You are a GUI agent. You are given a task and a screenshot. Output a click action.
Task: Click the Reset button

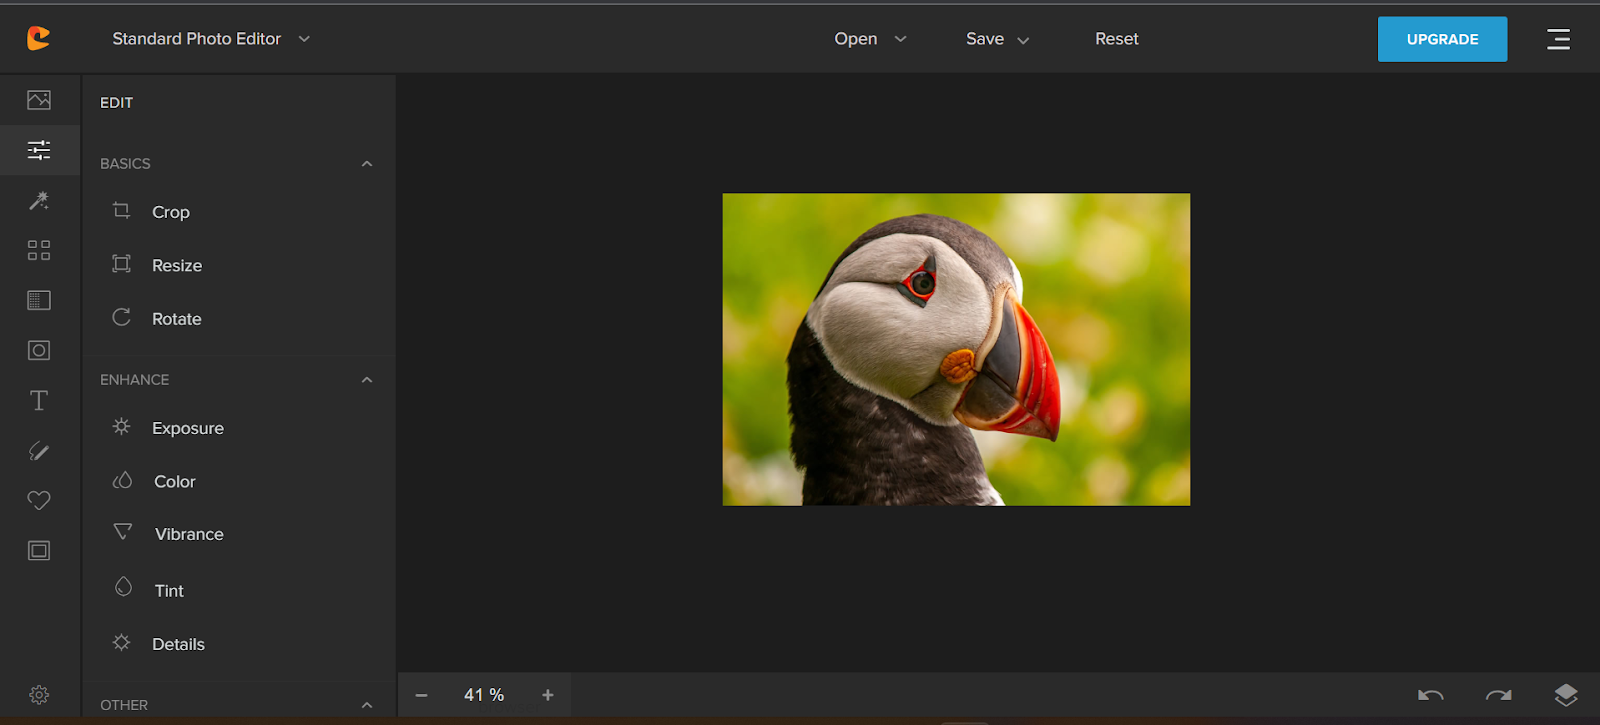click(x=1117, y=39)
